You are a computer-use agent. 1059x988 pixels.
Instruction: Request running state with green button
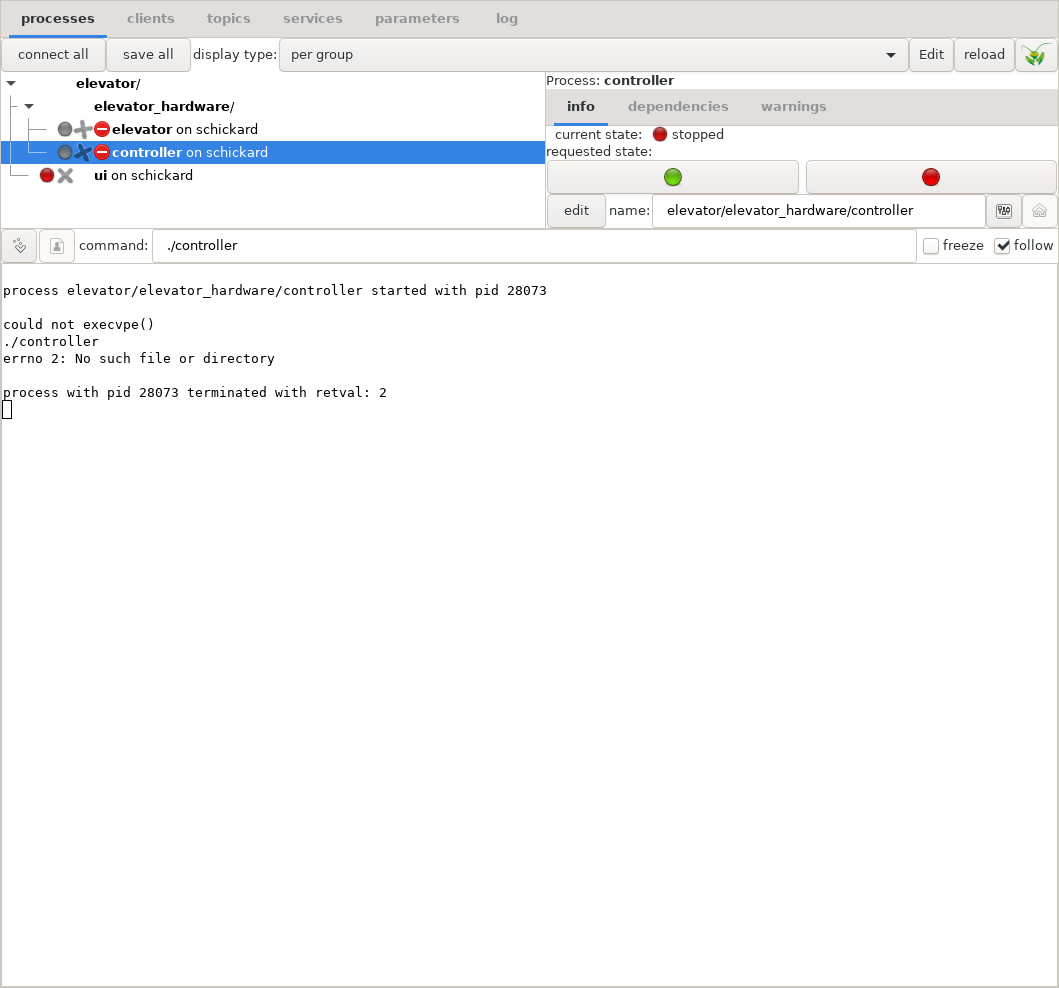[673, 177]
